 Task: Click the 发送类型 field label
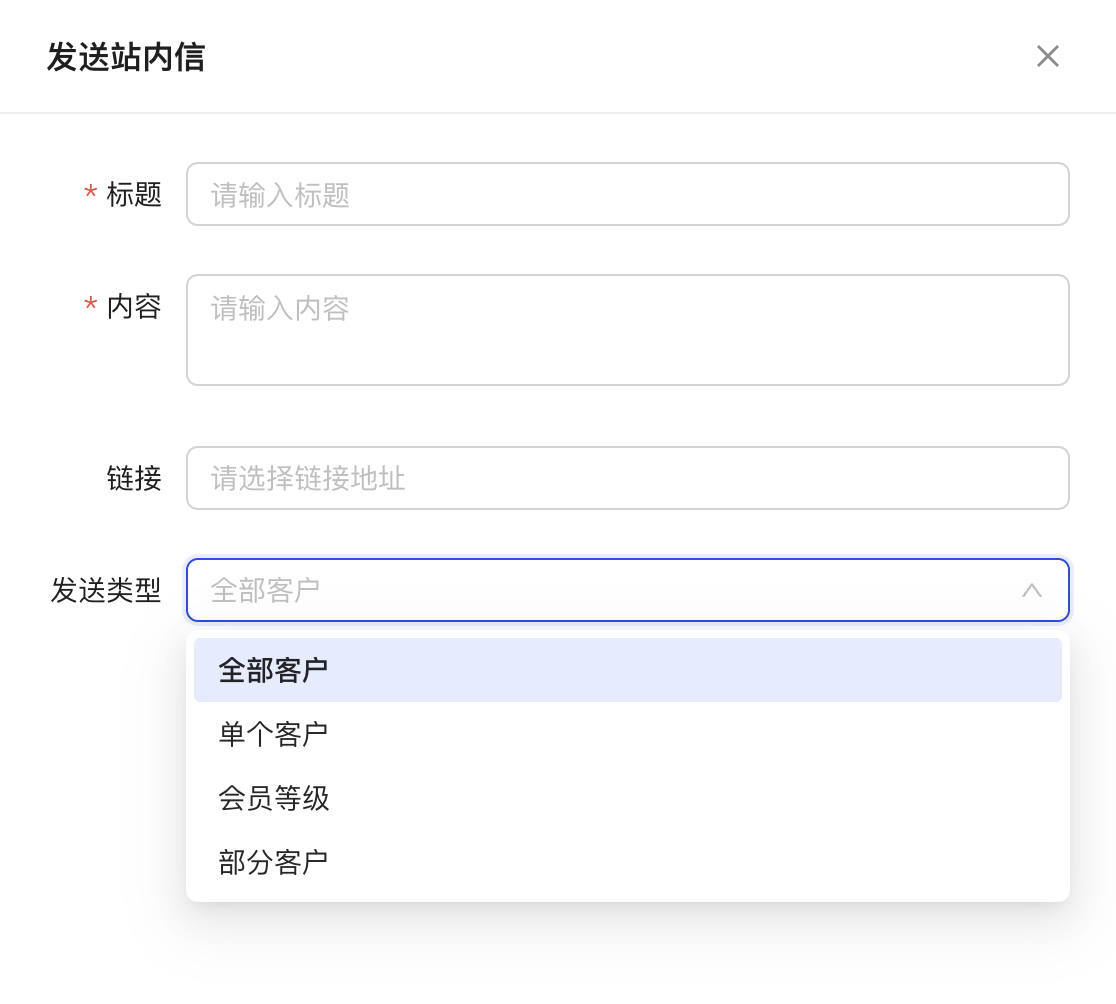[x=106, y=590]
